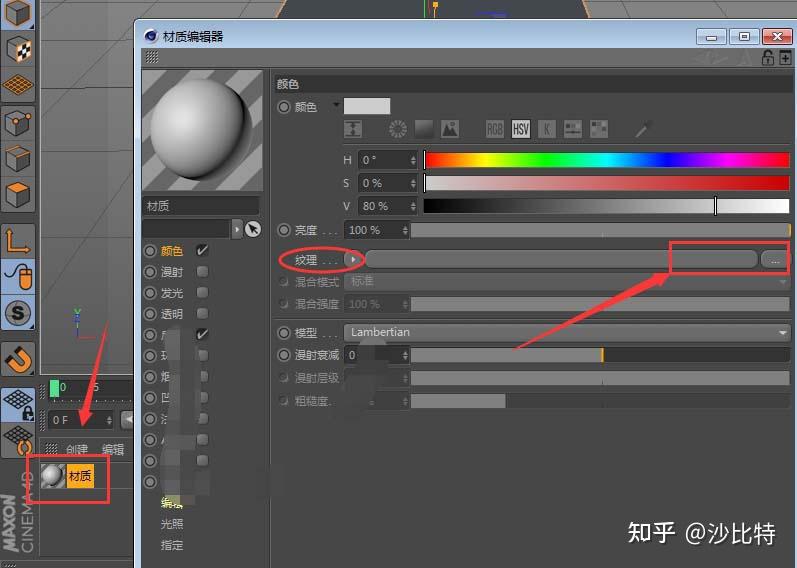Toggle the 颜色 channel checkbox

point(202,250)
